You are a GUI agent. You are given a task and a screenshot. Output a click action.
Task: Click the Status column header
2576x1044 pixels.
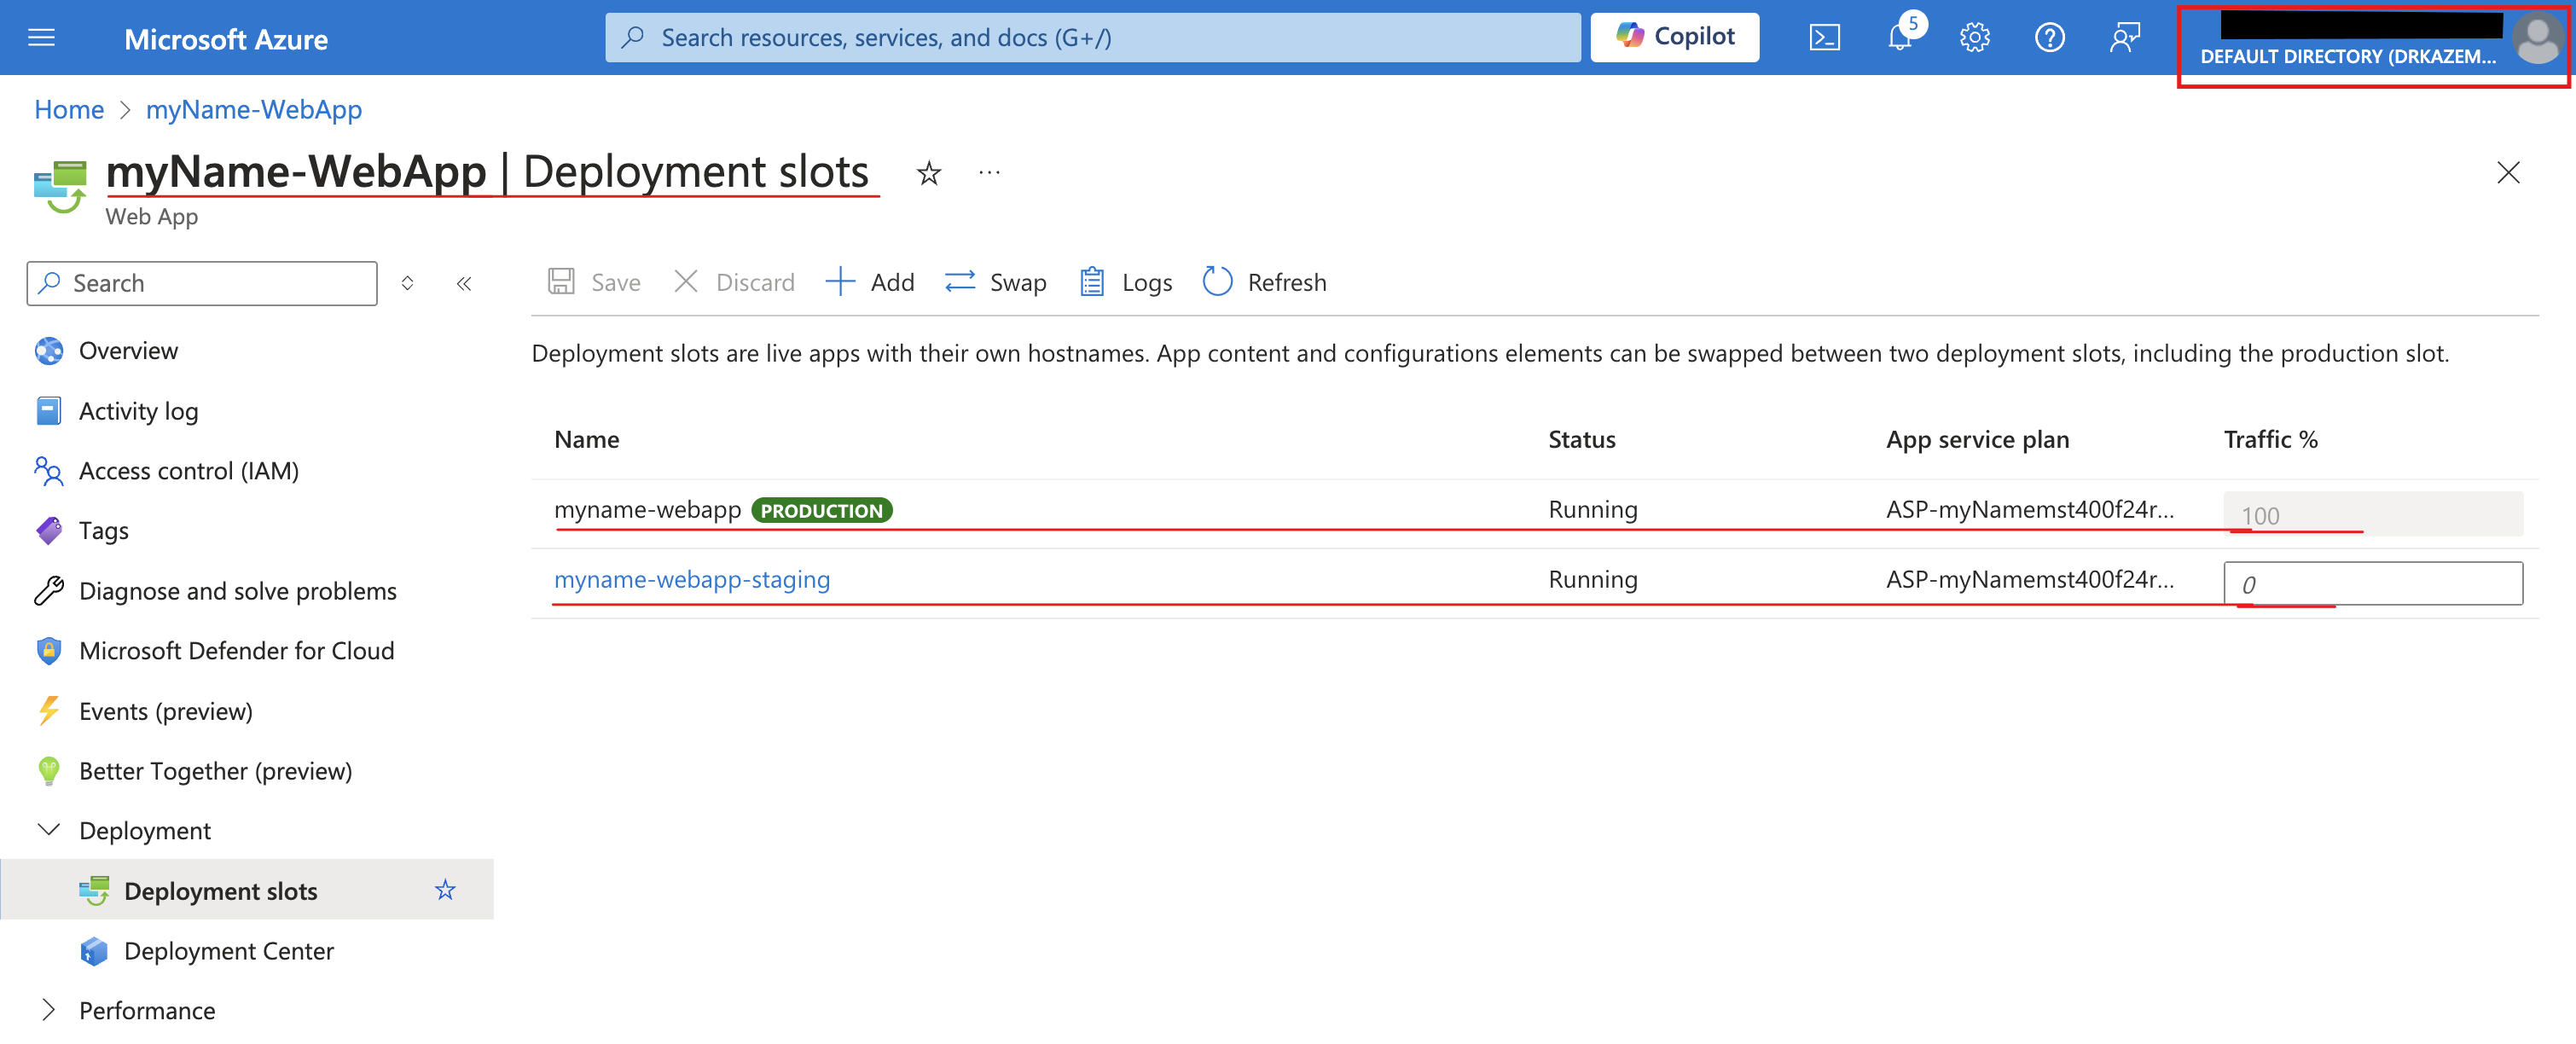pos(1582,440)
